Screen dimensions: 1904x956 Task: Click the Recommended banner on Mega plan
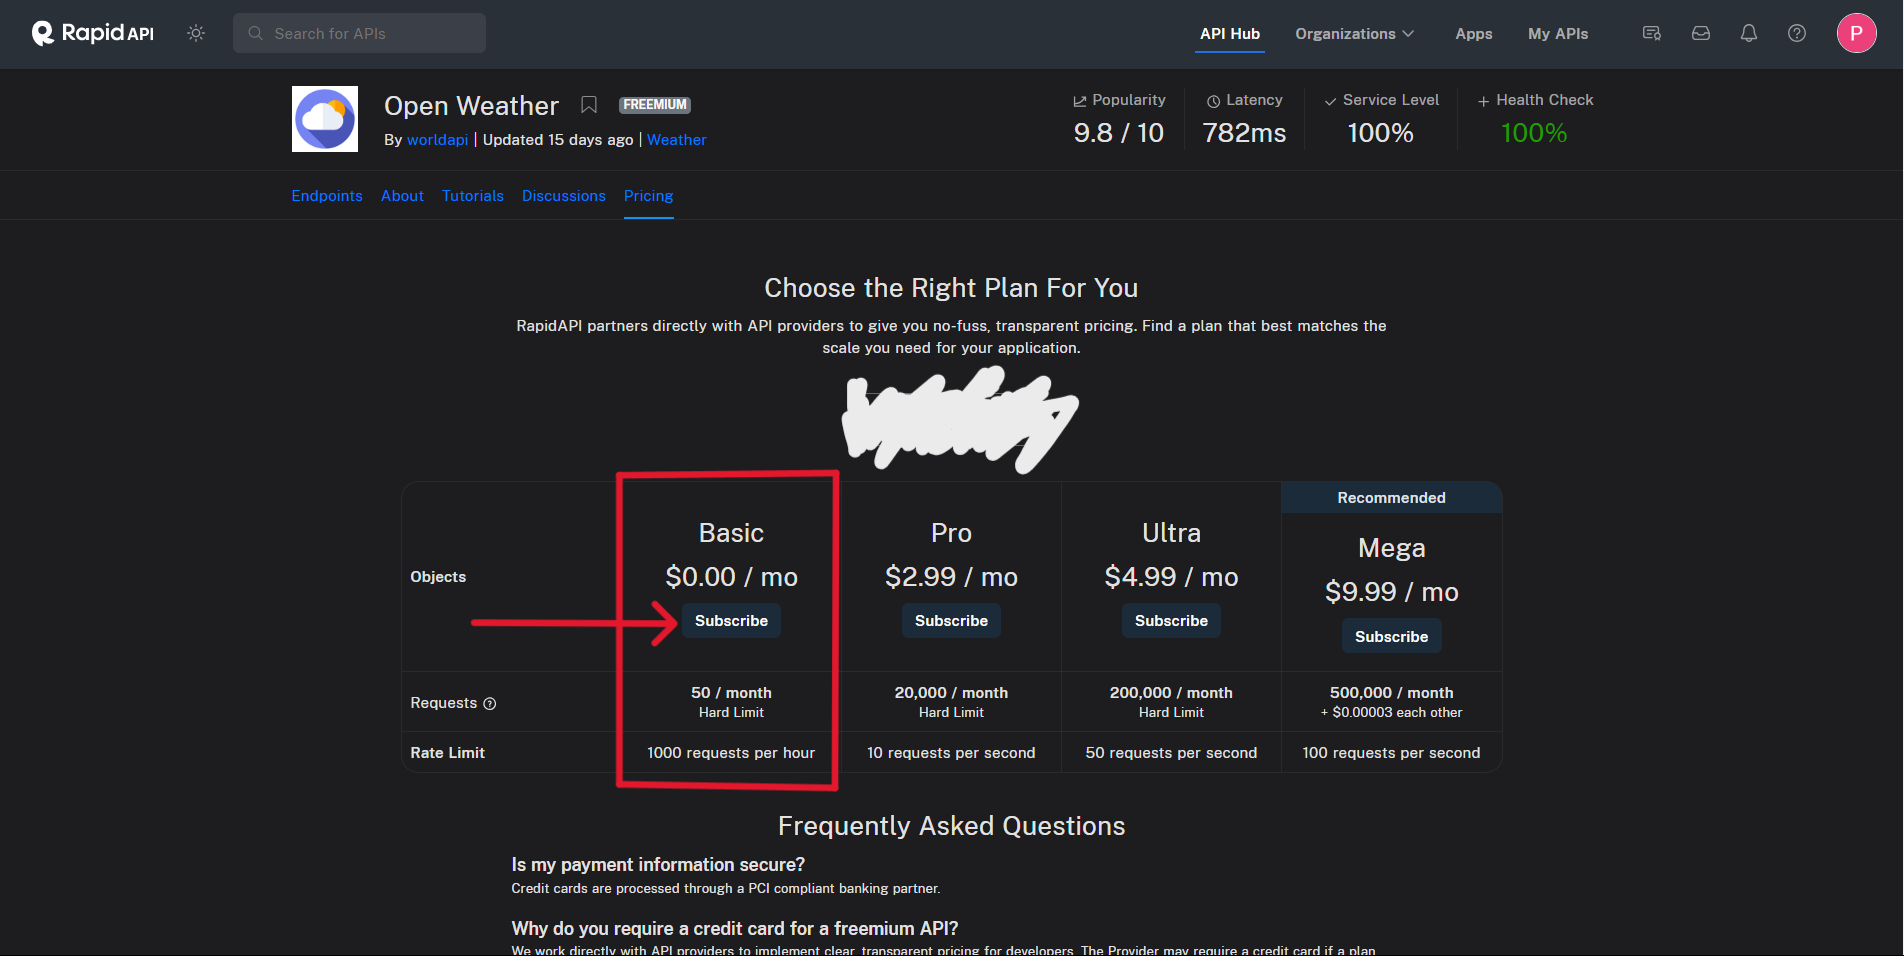click(x=1391, y=498)
